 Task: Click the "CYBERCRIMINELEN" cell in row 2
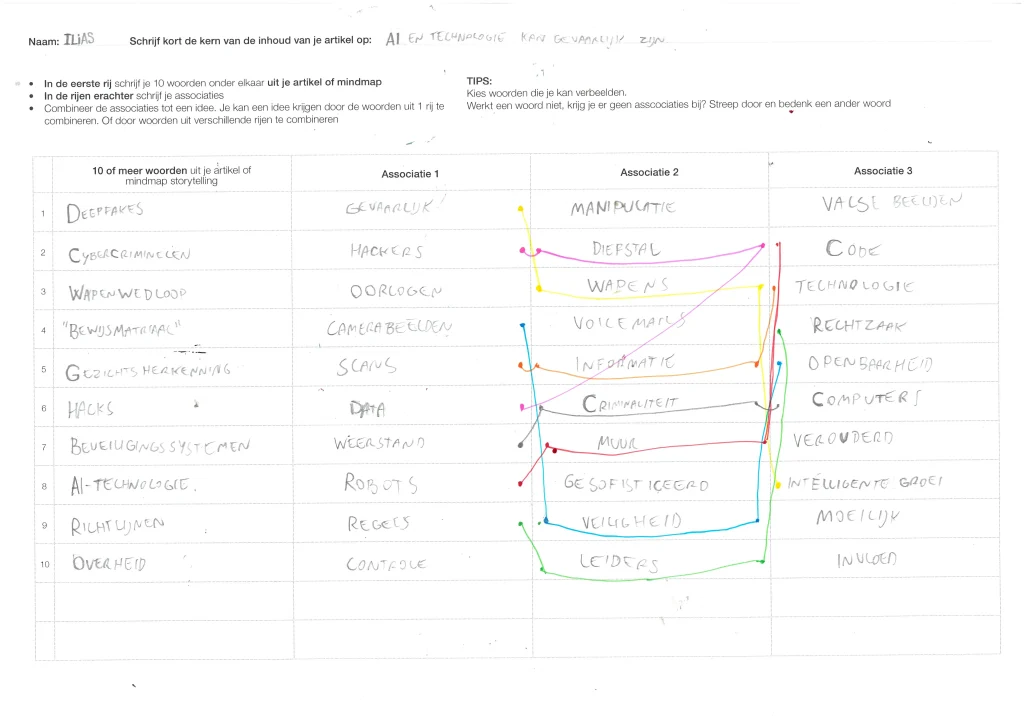point(128,254)
